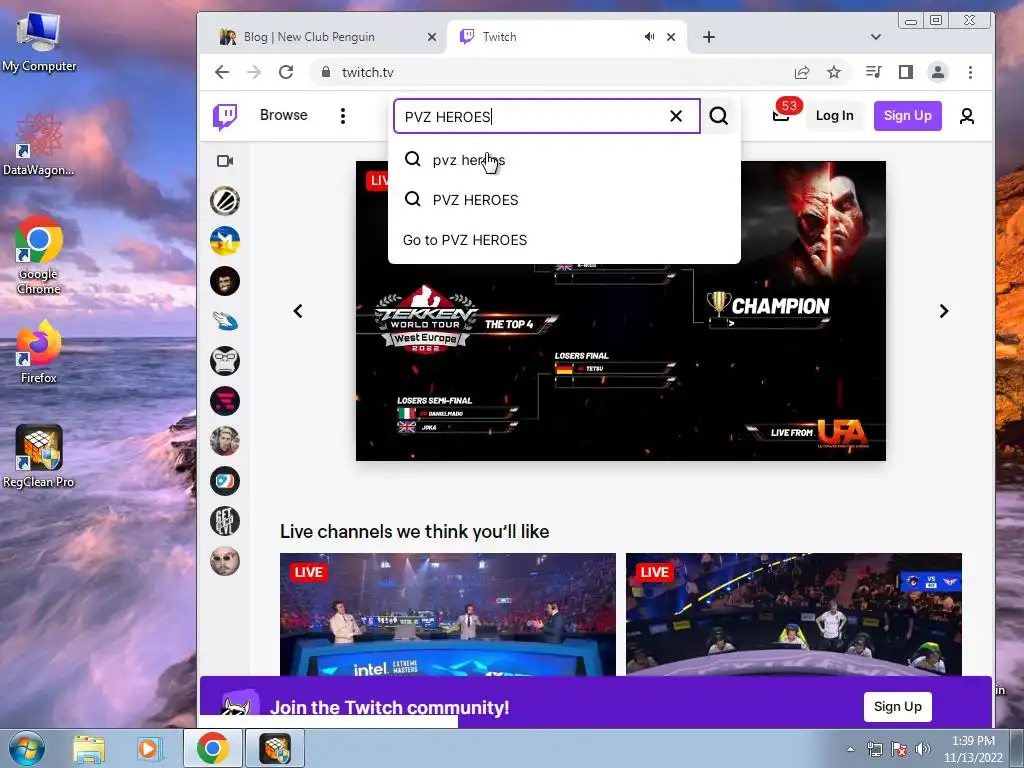
Task: Open the pink E logo channel avatar
Action: click(x=225, y=401)
